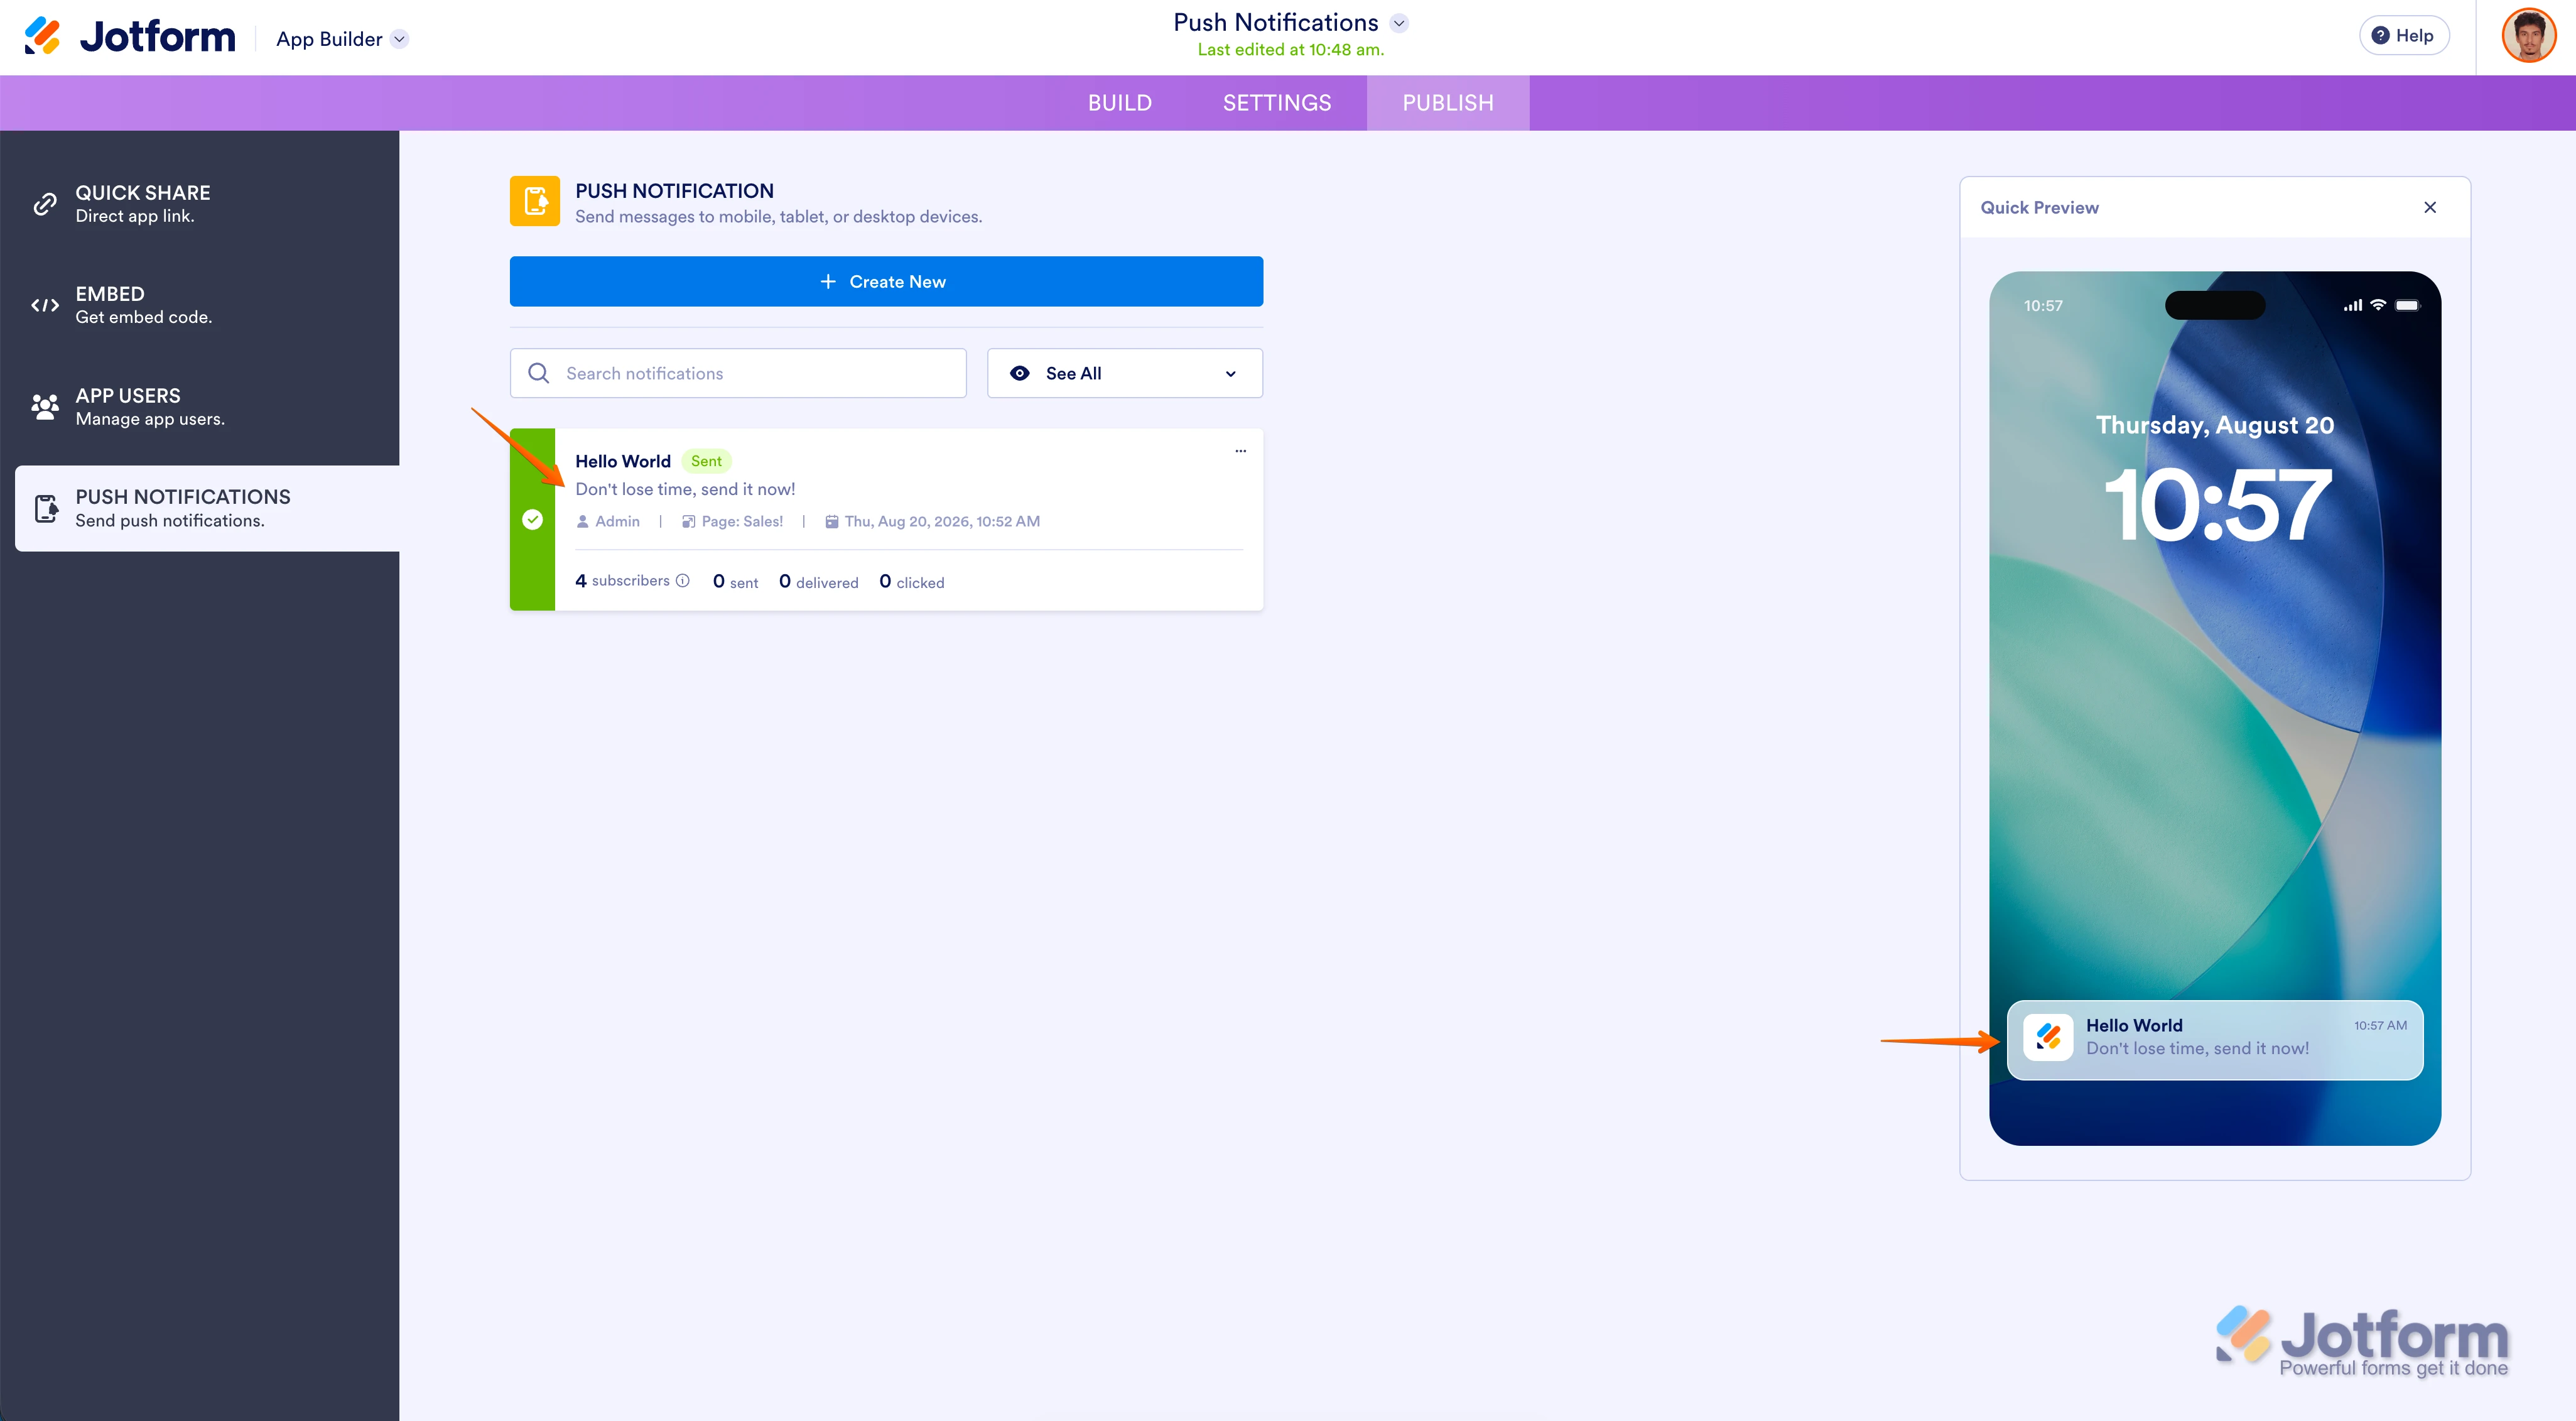Click the plus icon on Create New

click(x=828, y=282)
